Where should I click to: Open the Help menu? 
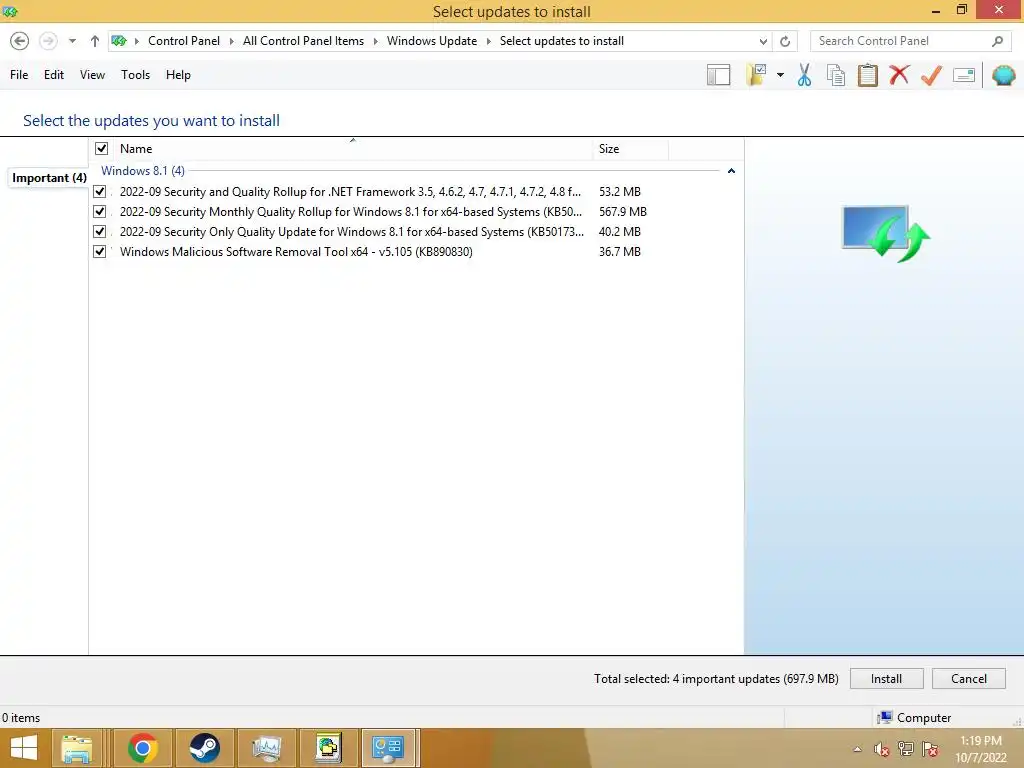pyautogui.click(x=178, y=75)
